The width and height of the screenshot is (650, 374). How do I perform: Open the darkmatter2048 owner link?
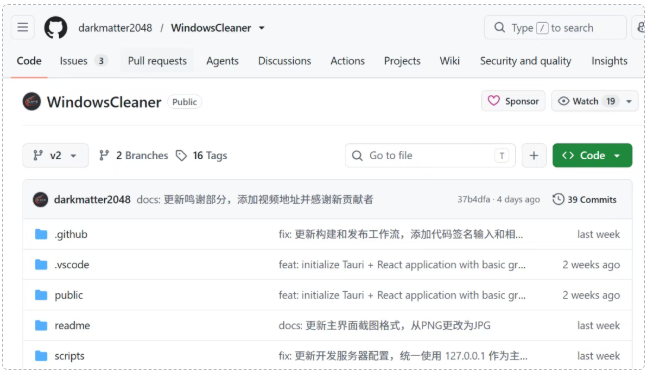115,28
